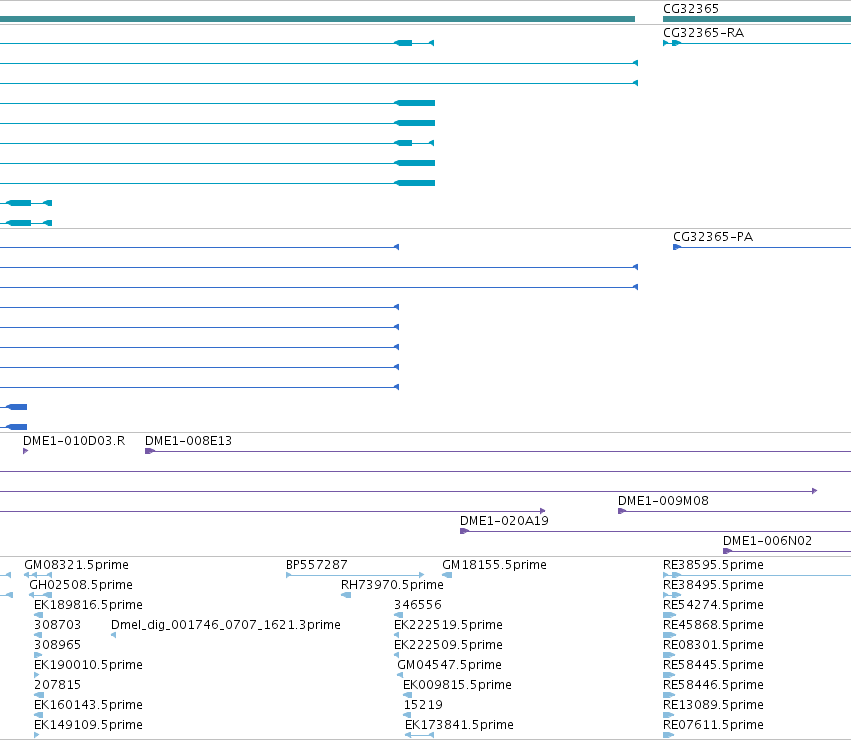
Task: Click the BP557287 EST label
Action: [x=316, y=565]
